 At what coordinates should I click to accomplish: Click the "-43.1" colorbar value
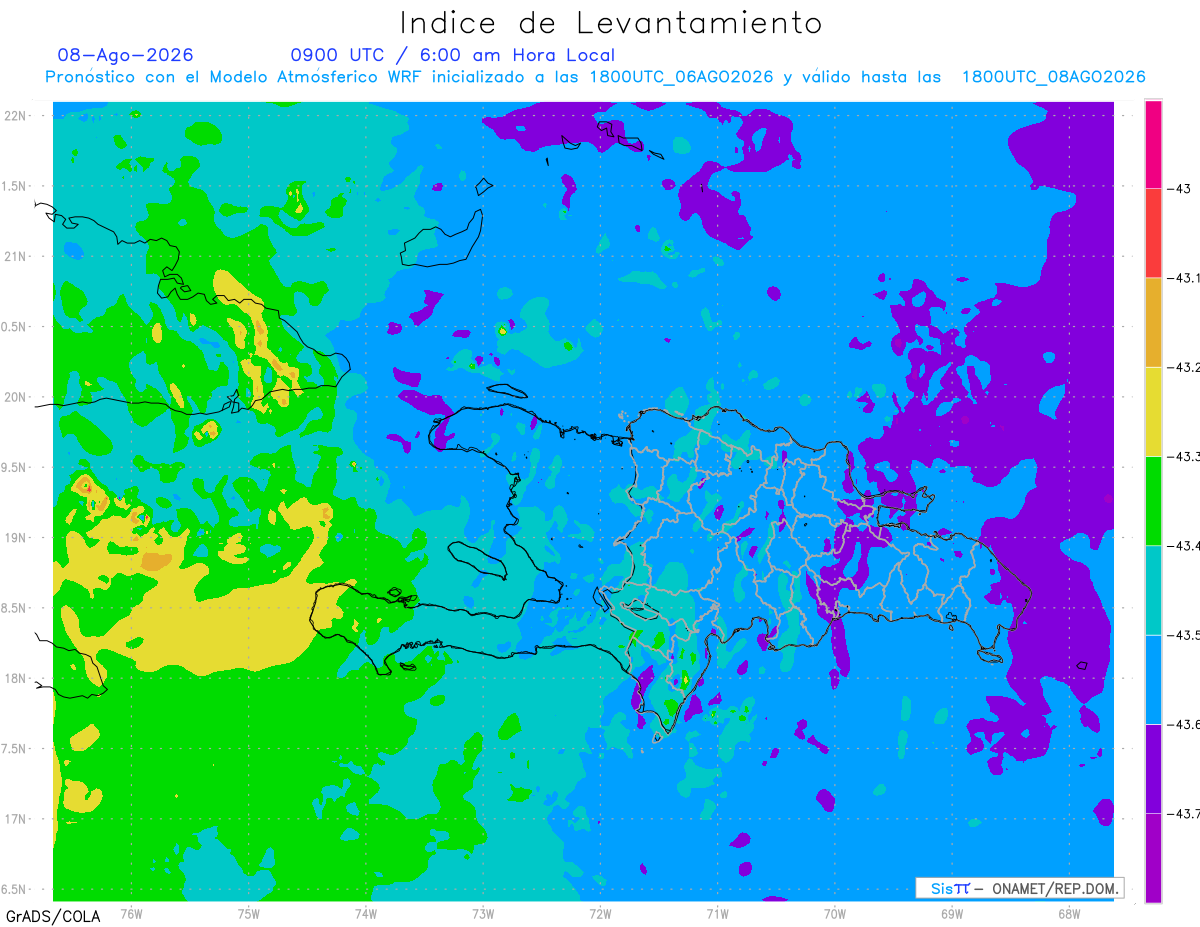click(x=1183, y=278)
